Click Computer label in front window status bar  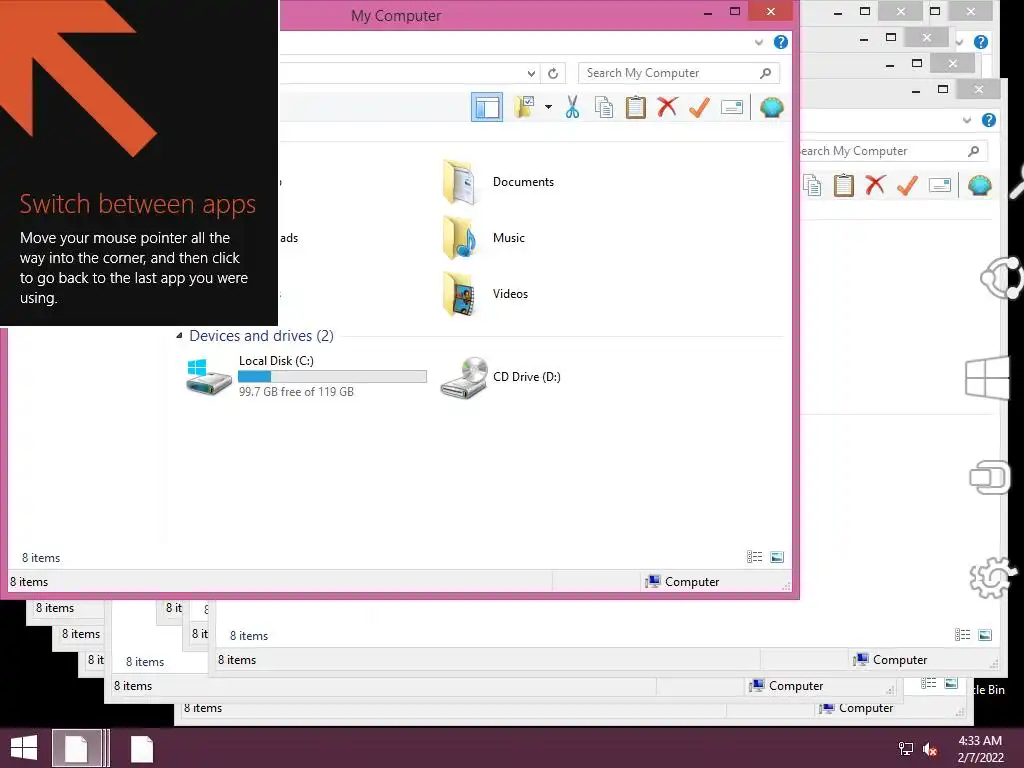pos(692,582)
